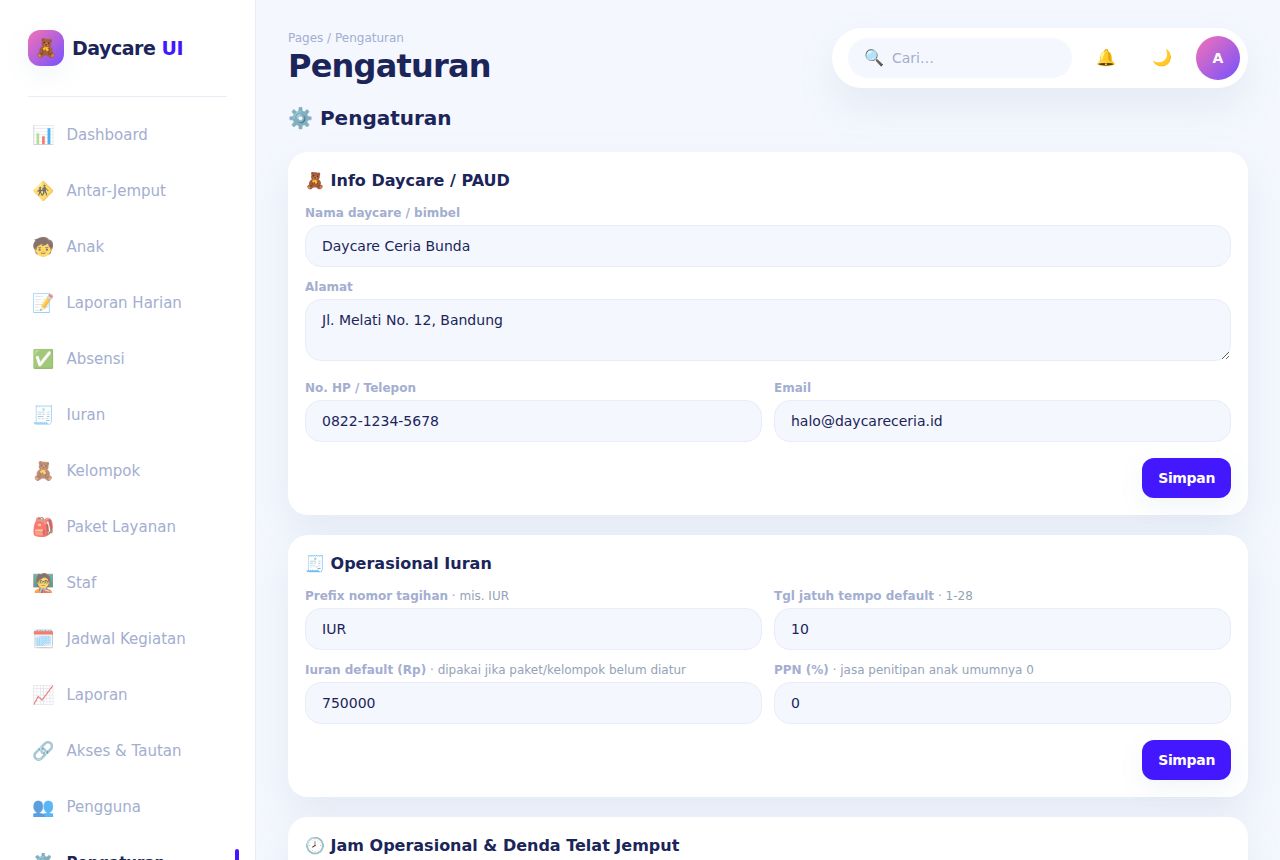This screenshot has height=860, width=1280.
Task: Toggle dark mode with the moon icon
Action: pos(1162,58)
